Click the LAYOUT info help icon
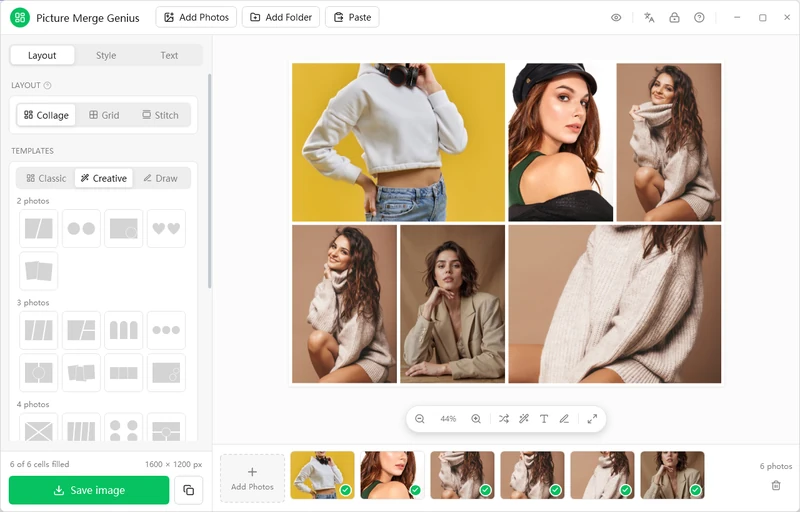Viewport: 800px width, 512px height. [47, 85]
